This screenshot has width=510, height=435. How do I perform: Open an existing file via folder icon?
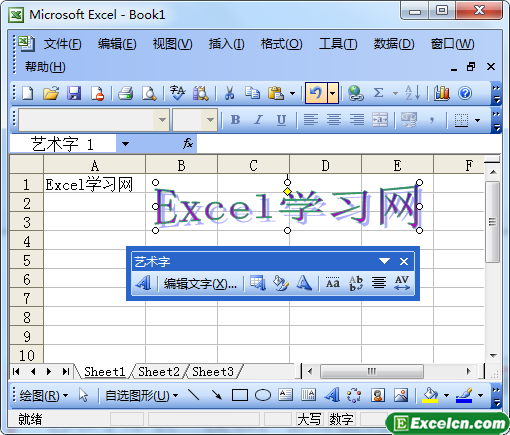pos(51,93)
